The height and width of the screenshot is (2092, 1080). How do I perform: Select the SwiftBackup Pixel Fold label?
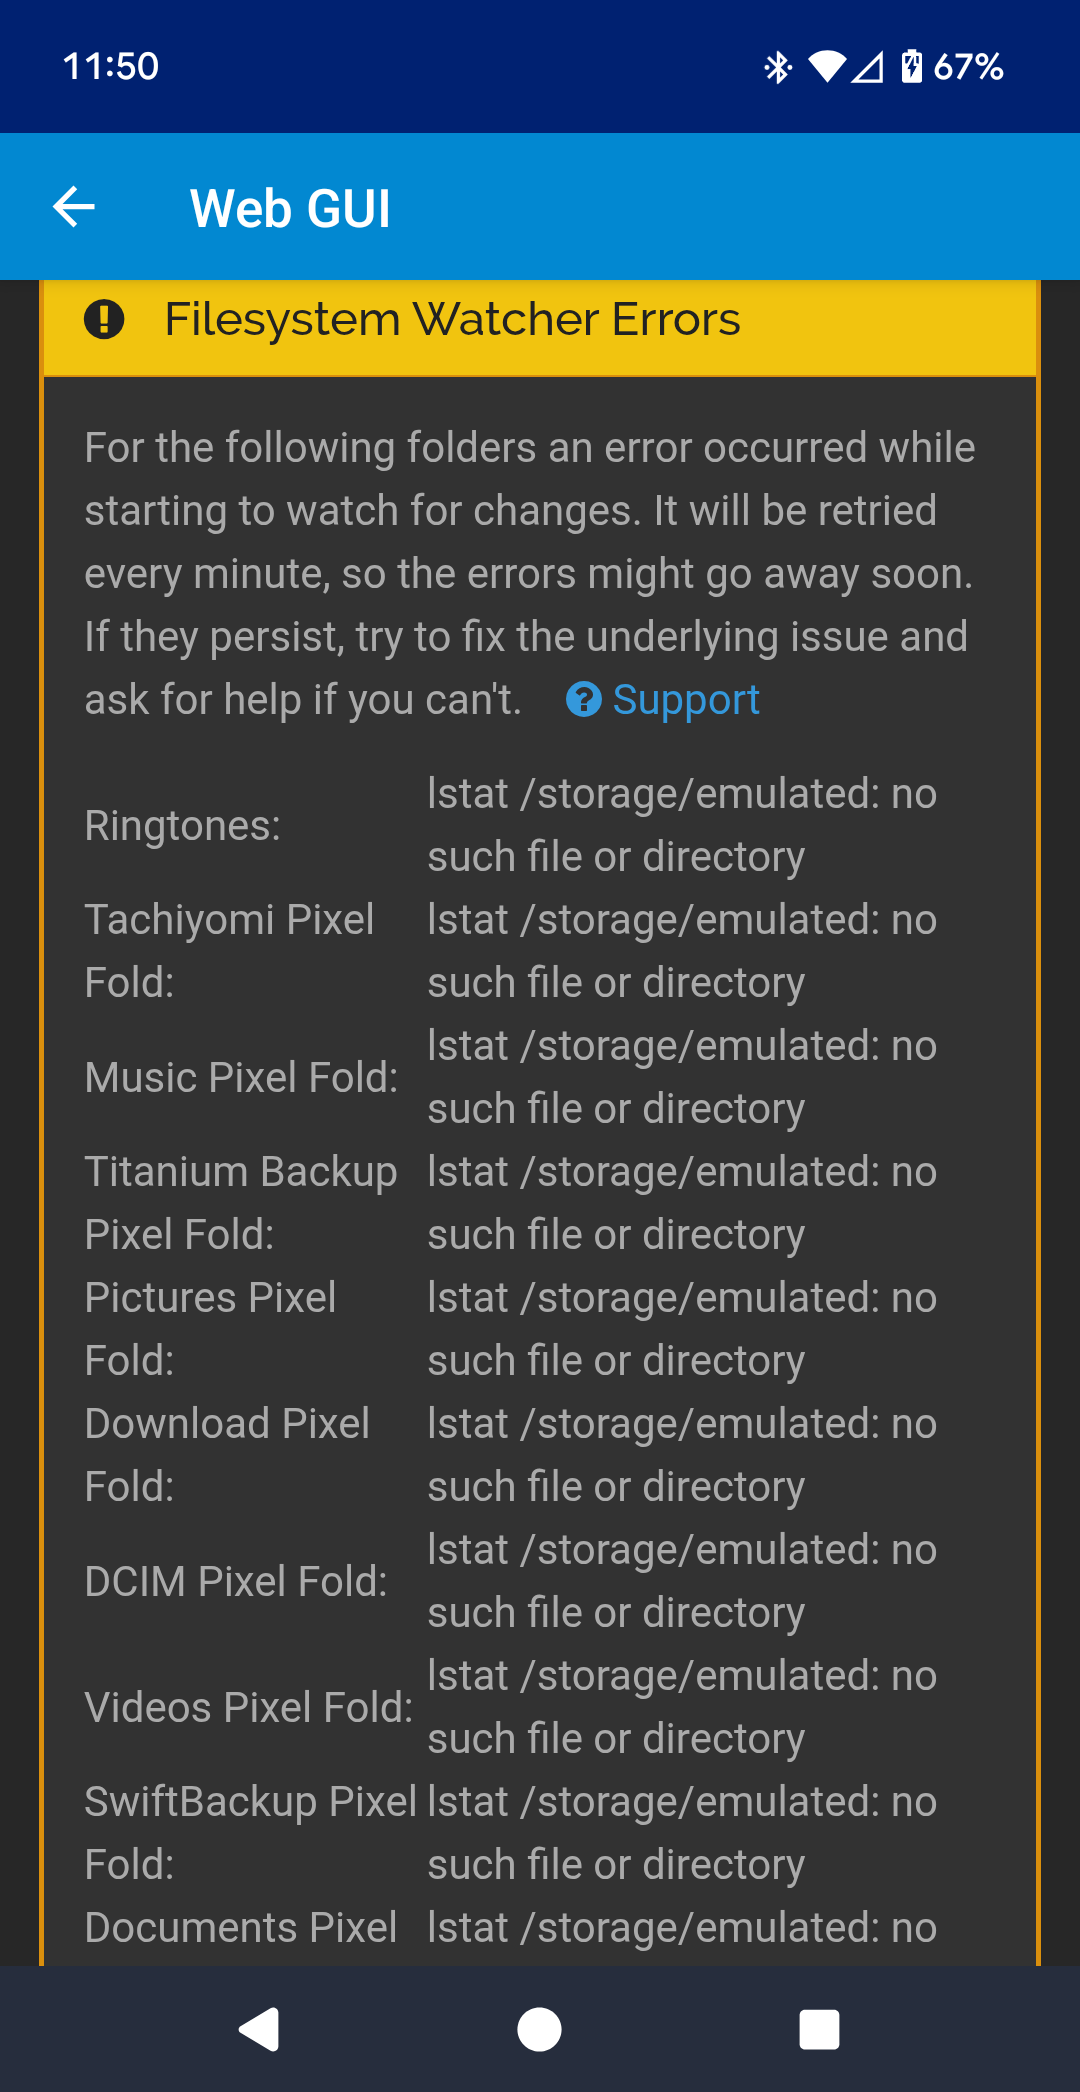[x=250, y=1833]
